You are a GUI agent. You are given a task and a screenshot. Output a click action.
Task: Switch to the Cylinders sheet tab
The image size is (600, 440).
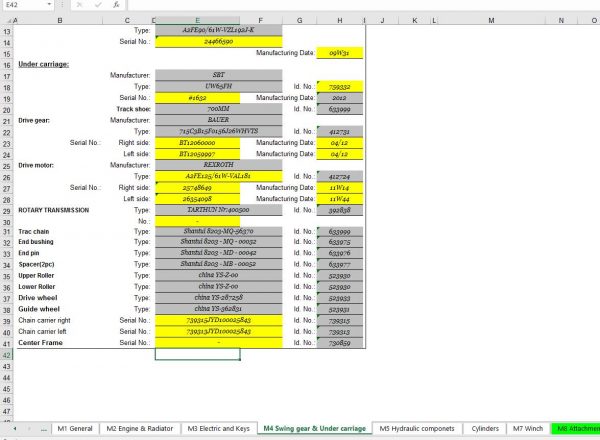click(x=485, y=429)
